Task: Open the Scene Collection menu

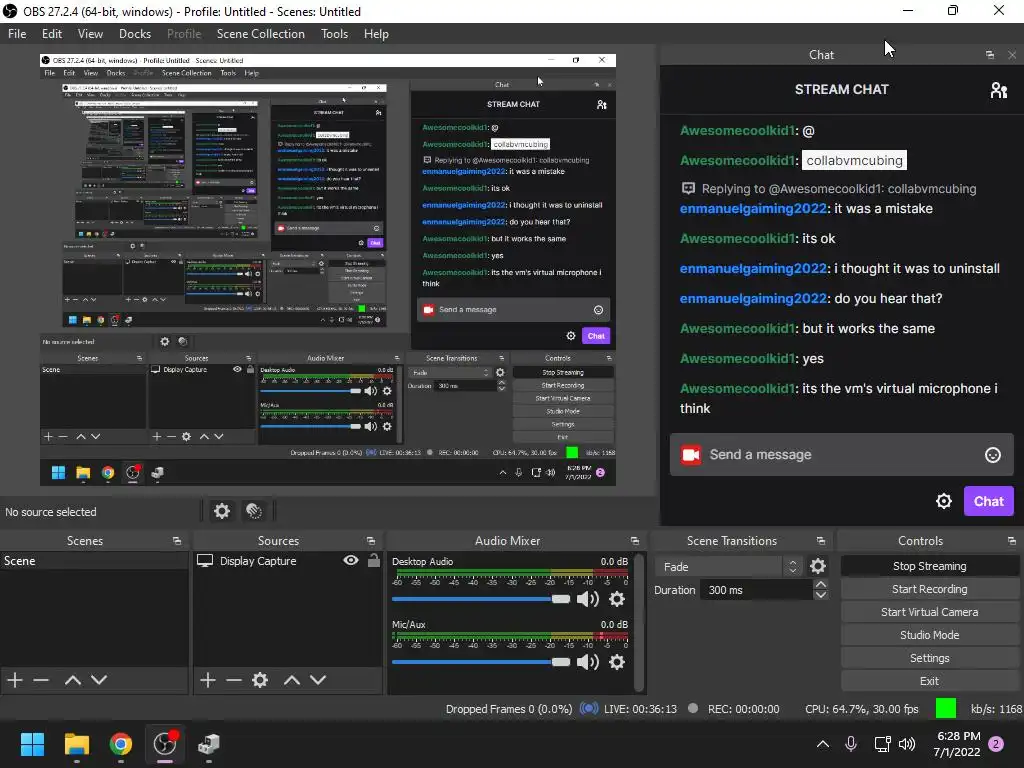Action: [261, 34]
